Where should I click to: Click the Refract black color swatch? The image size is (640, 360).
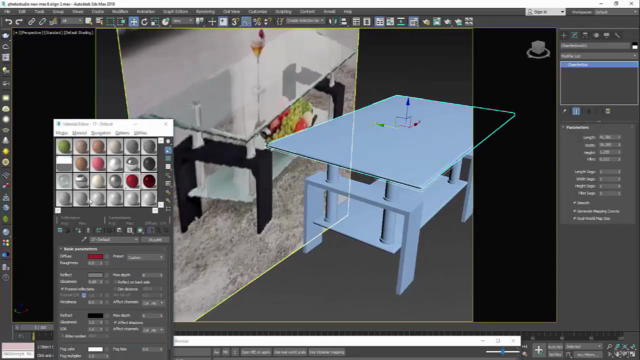[95, 316]
